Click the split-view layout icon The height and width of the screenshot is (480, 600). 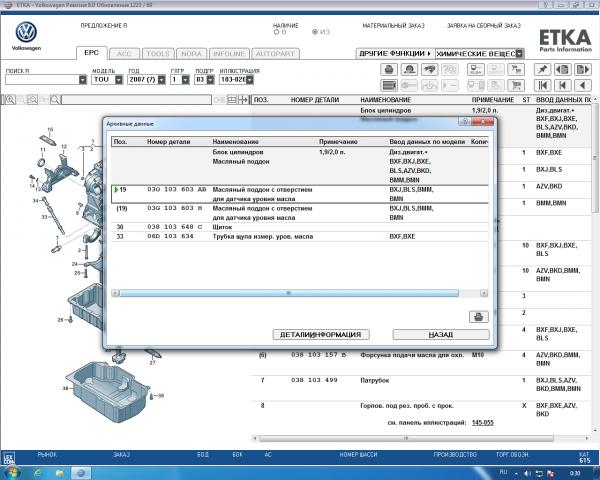coord(232,100)
